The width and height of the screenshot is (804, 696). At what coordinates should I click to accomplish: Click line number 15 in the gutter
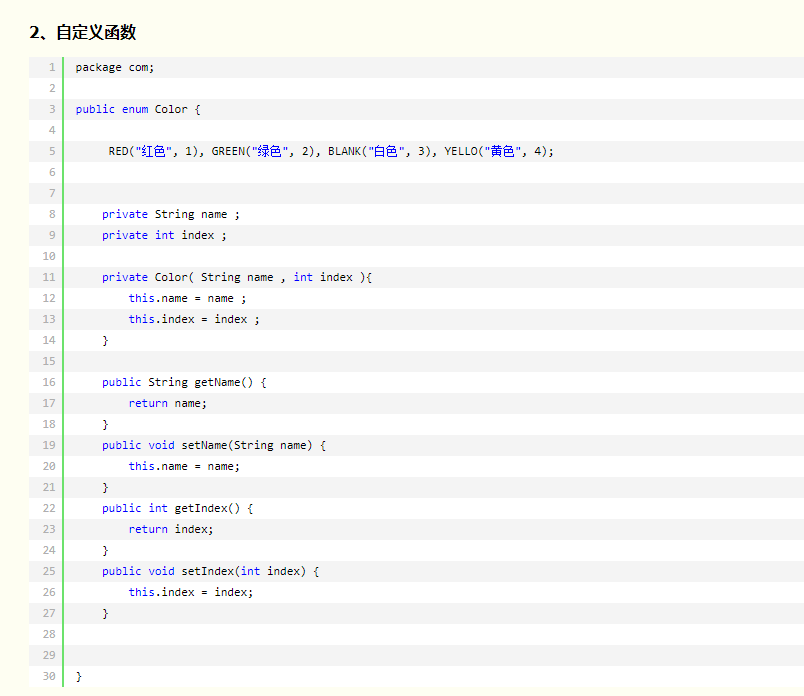[x=49, y=361]
